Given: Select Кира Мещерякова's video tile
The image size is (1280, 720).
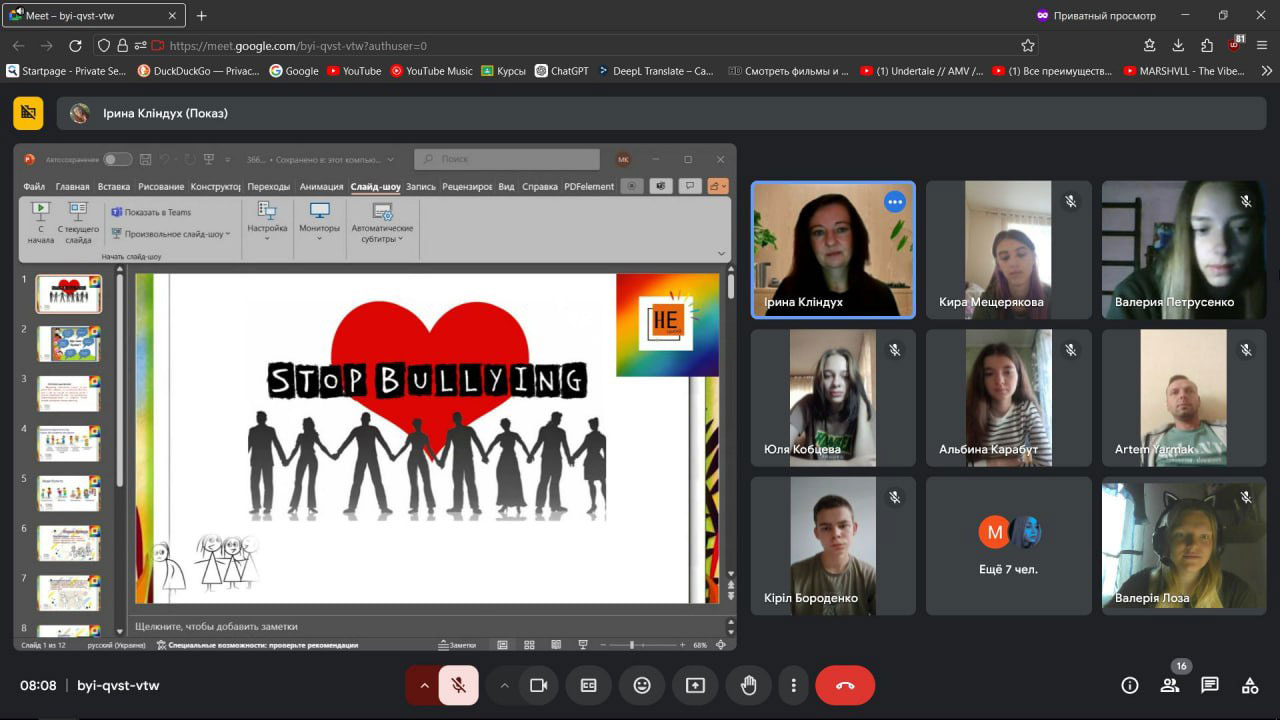Looking at the screenshot, I should [x=1008, y=250].
